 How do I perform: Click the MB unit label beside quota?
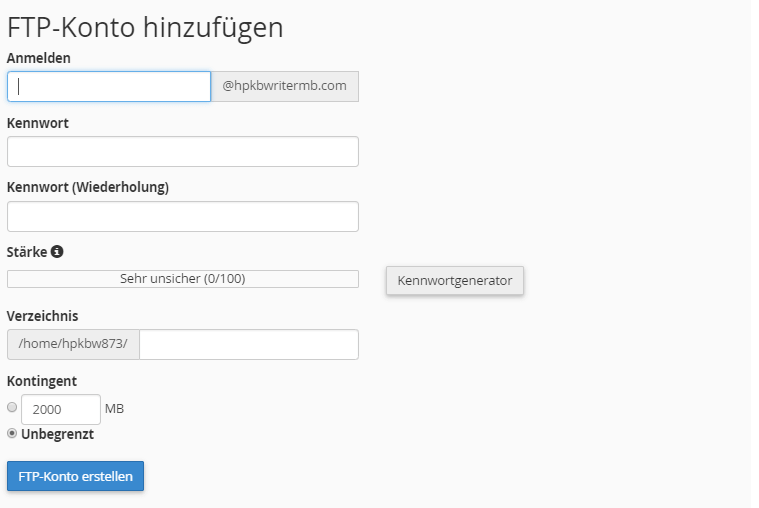pos(114,409)
